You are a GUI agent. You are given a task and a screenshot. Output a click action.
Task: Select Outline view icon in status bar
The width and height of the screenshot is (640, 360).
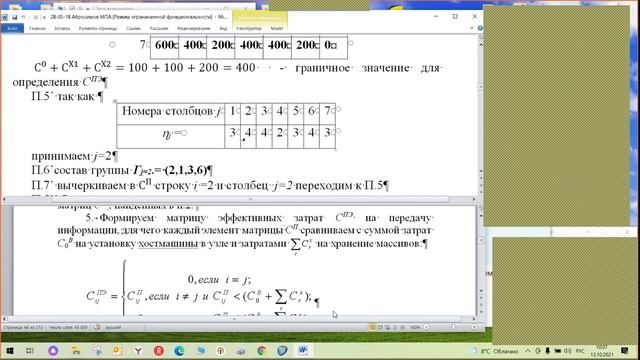tap(395, 327)
